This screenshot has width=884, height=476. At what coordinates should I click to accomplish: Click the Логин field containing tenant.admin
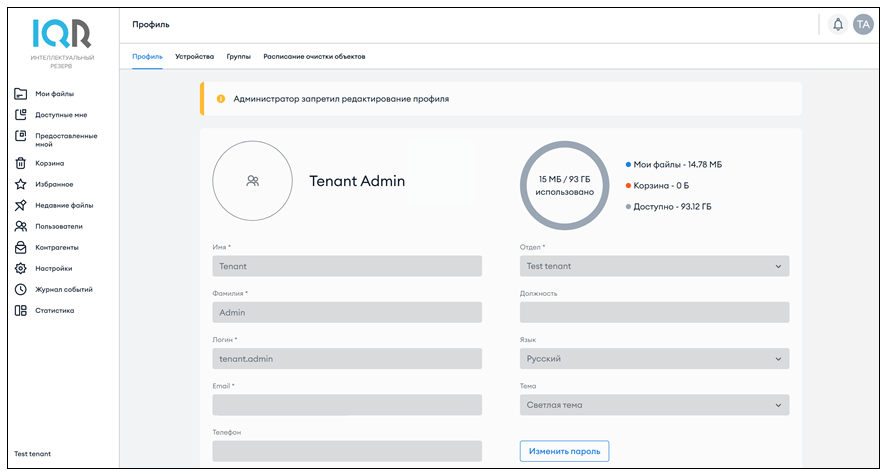click(x=347, y=359)
